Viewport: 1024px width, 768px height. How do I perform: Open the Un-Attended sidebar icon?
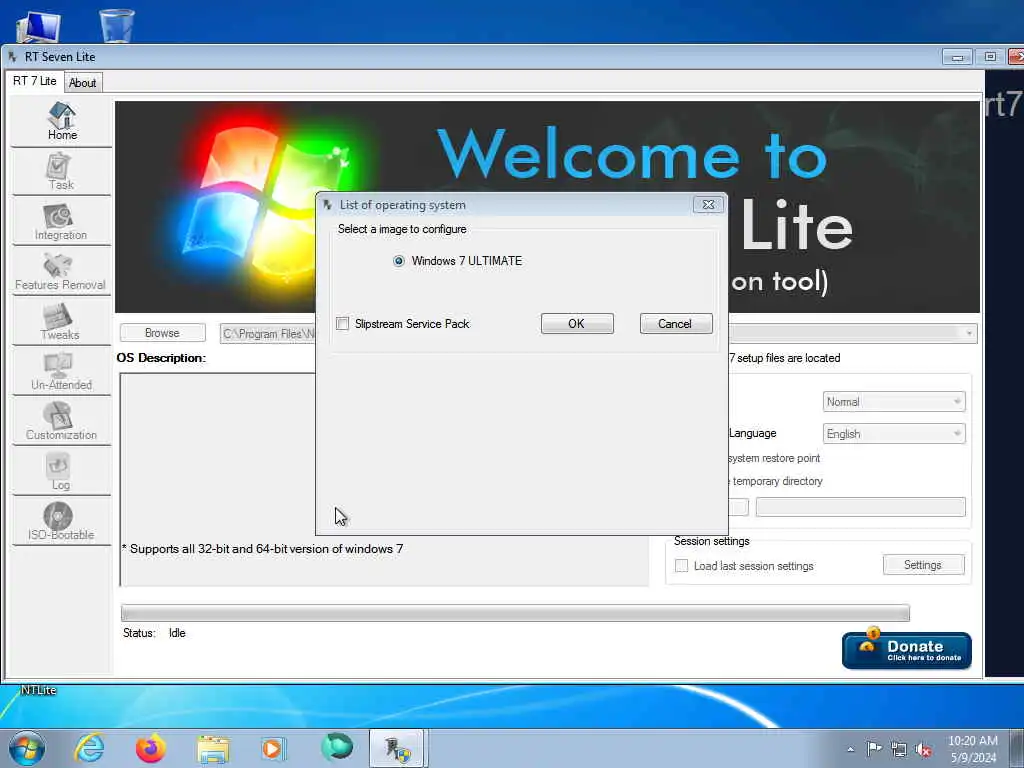(61, 372)
